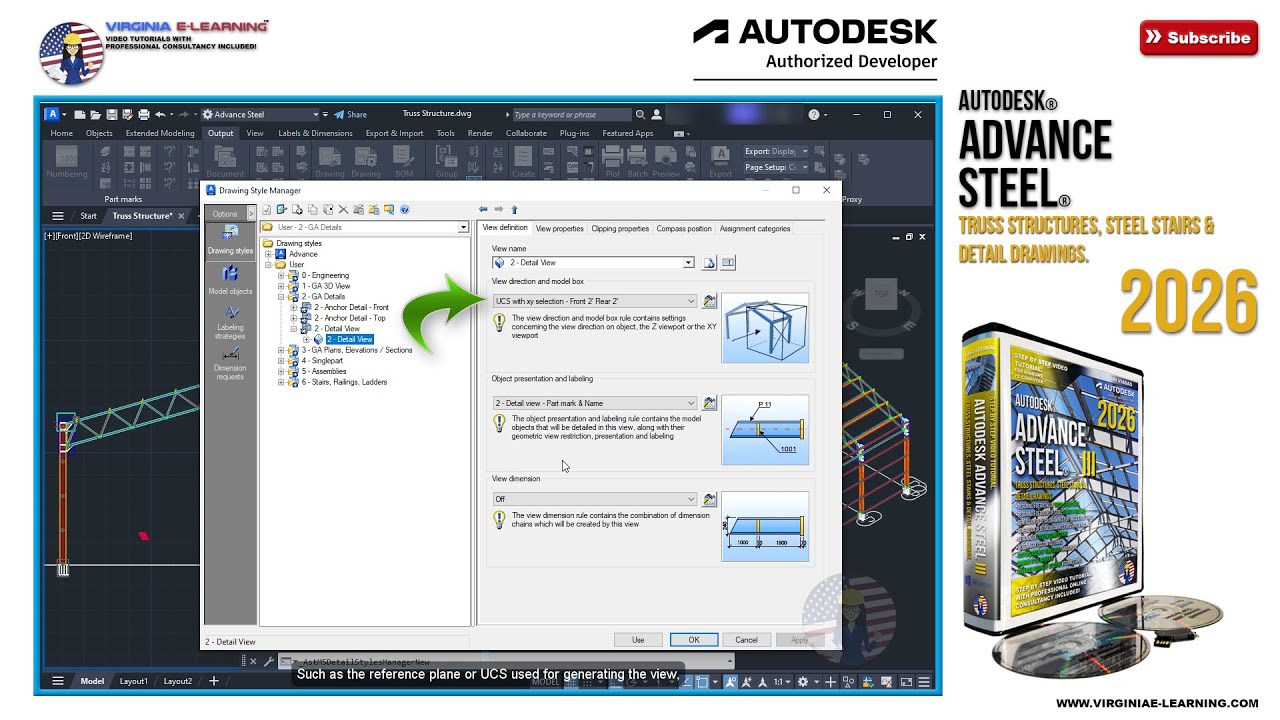Expand the '5 - Assemblies' node
The height and width of the screenshot is (720, 1280).
281,371
